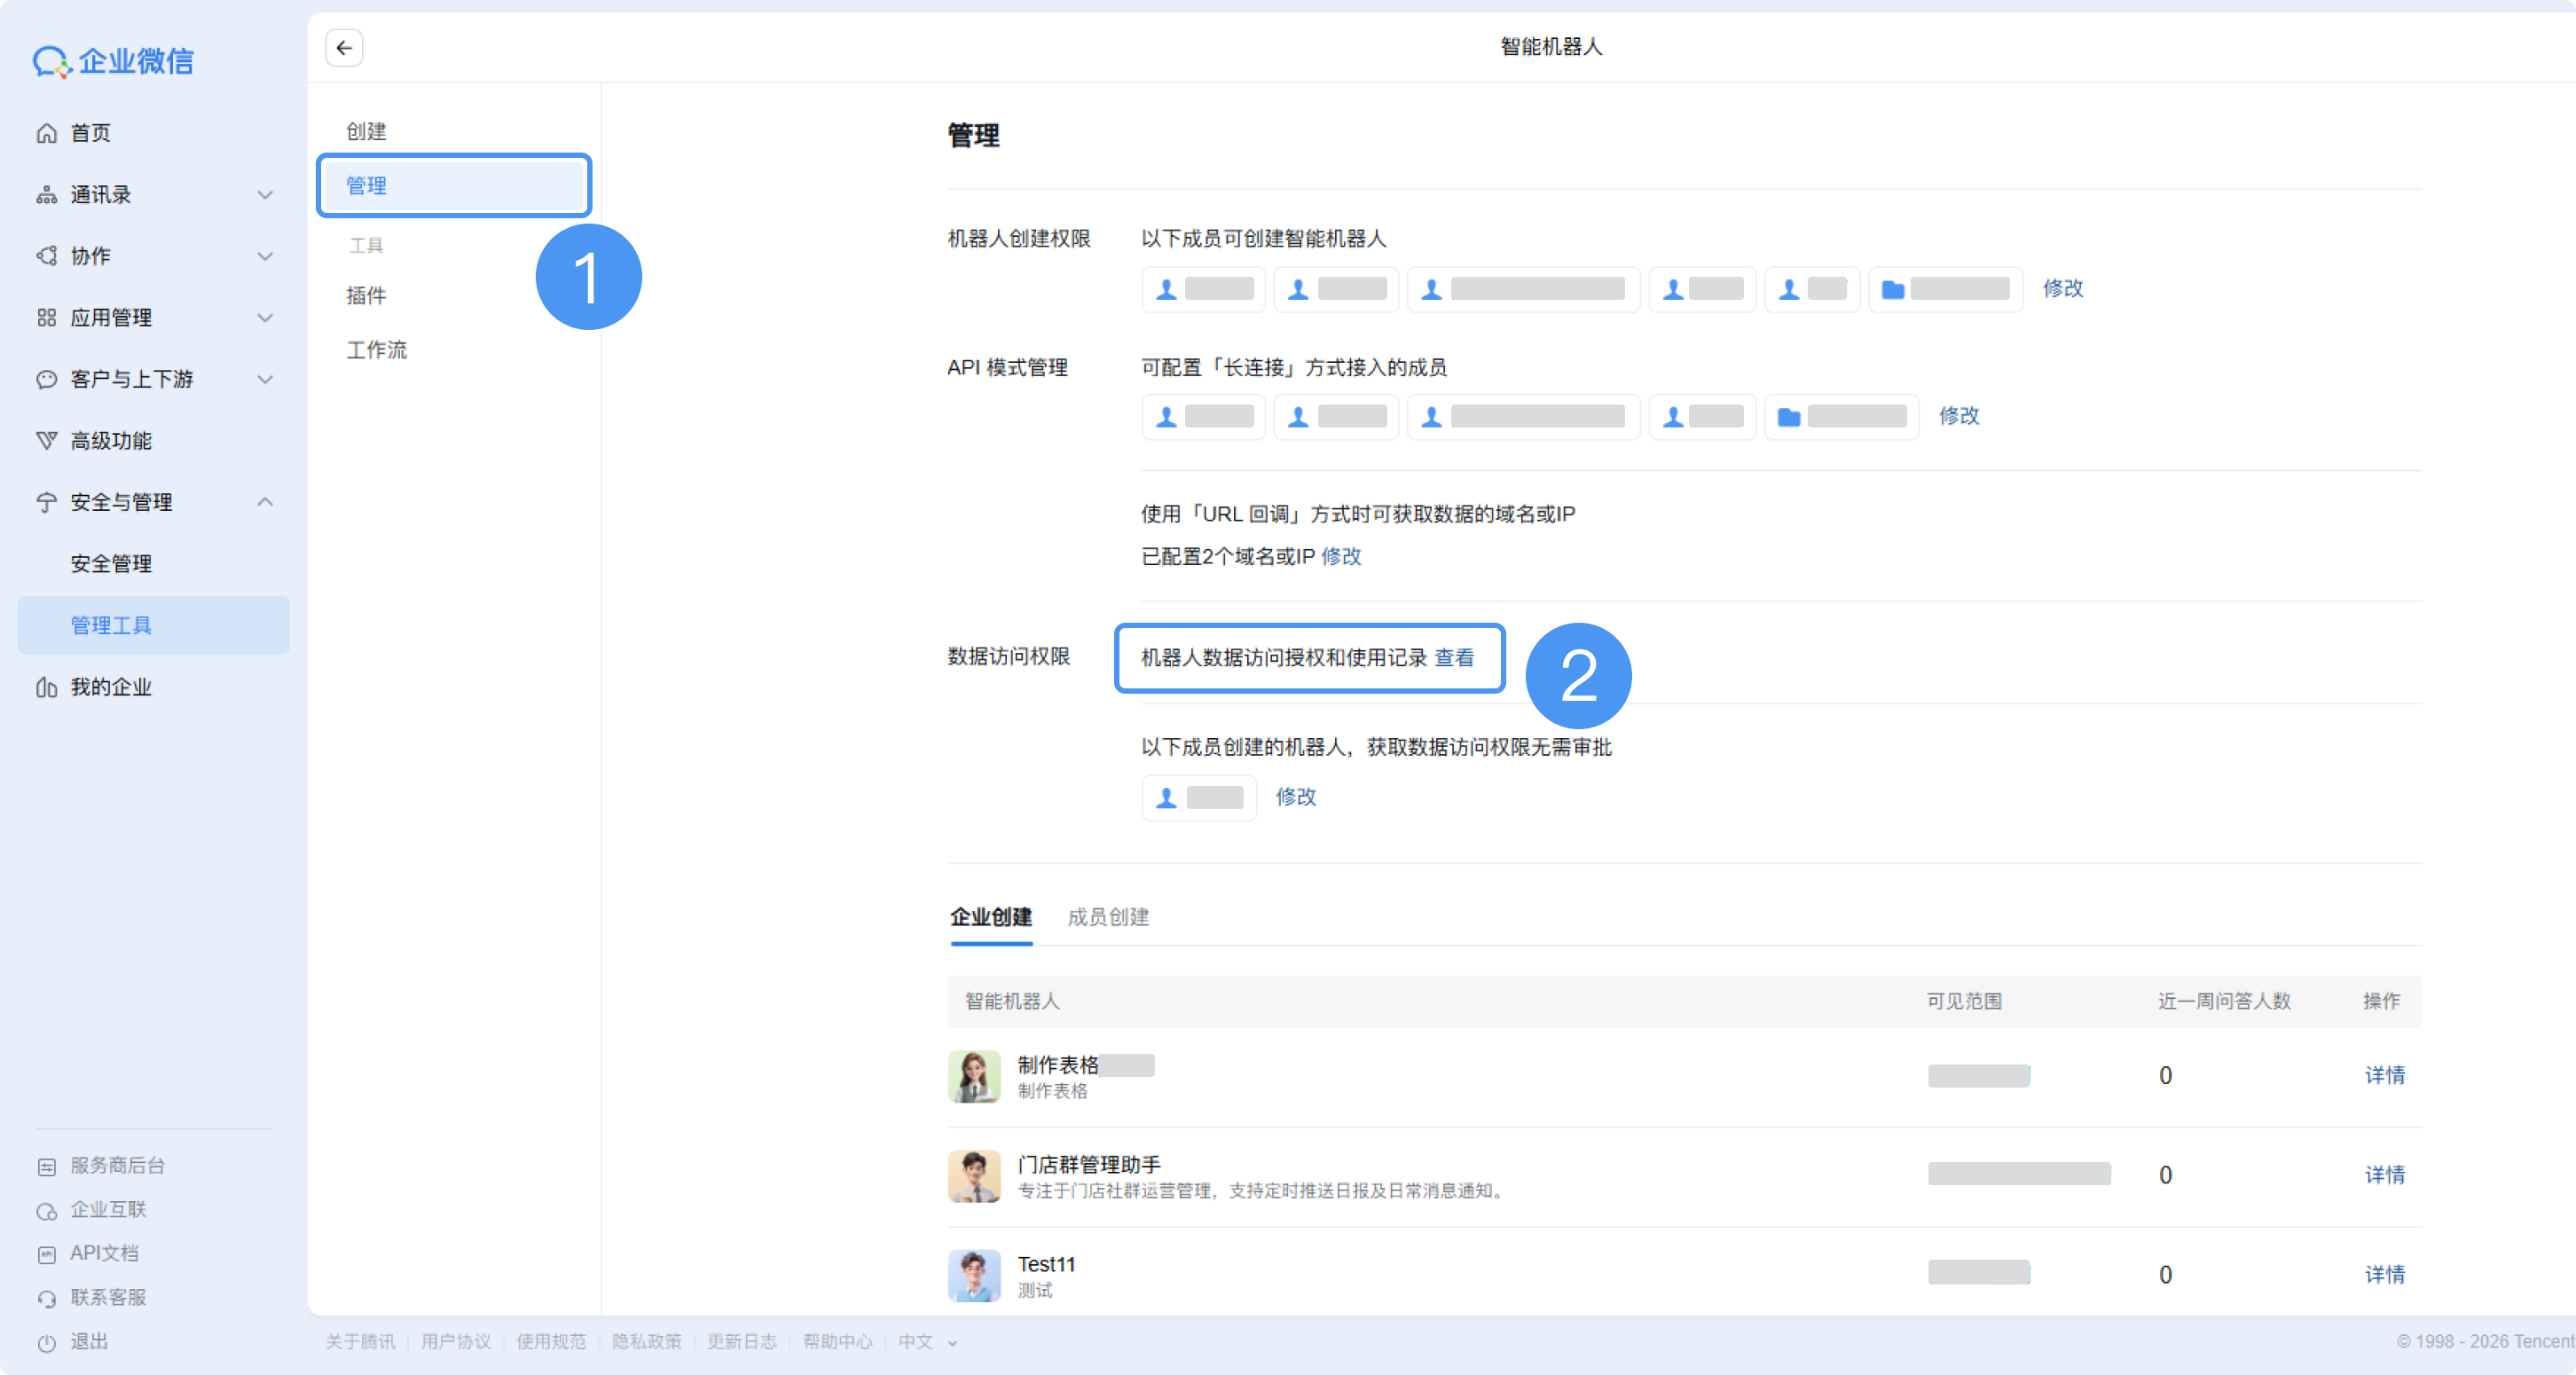Go to 安全管理 submenu item
The width and height of the screenshot is (2576, 1375).
pos(111,564)
